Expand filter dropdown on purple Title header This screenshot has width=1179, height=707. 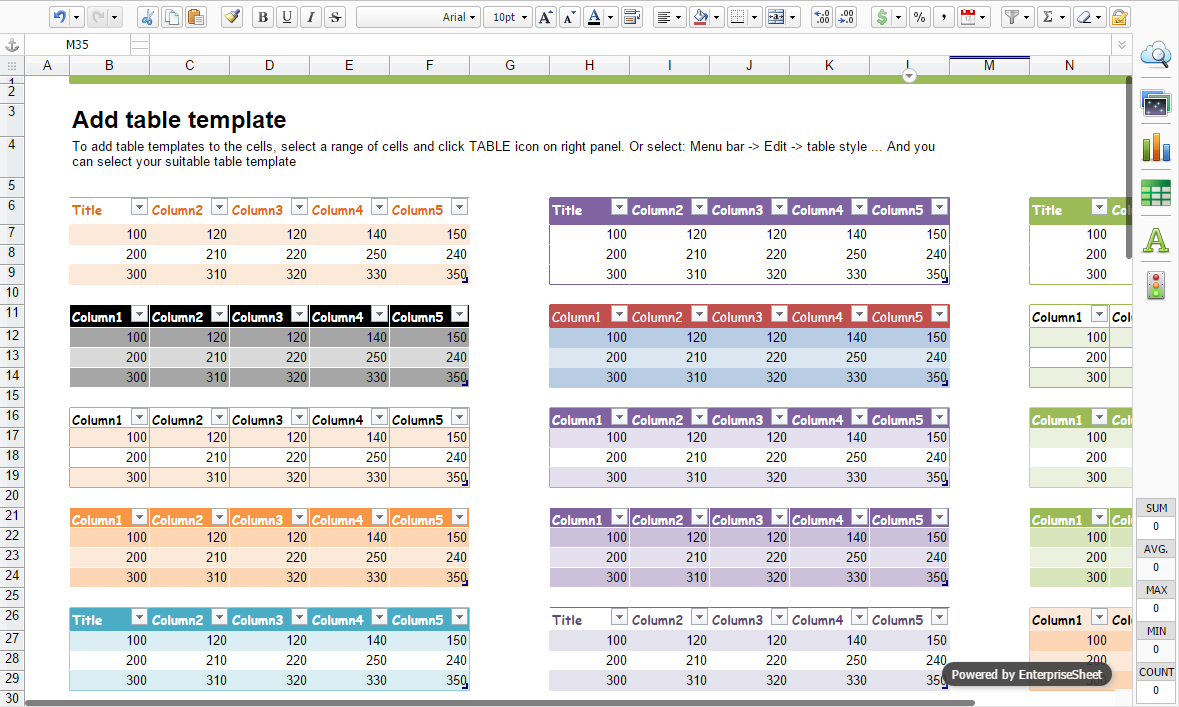[x=619, y=208]
